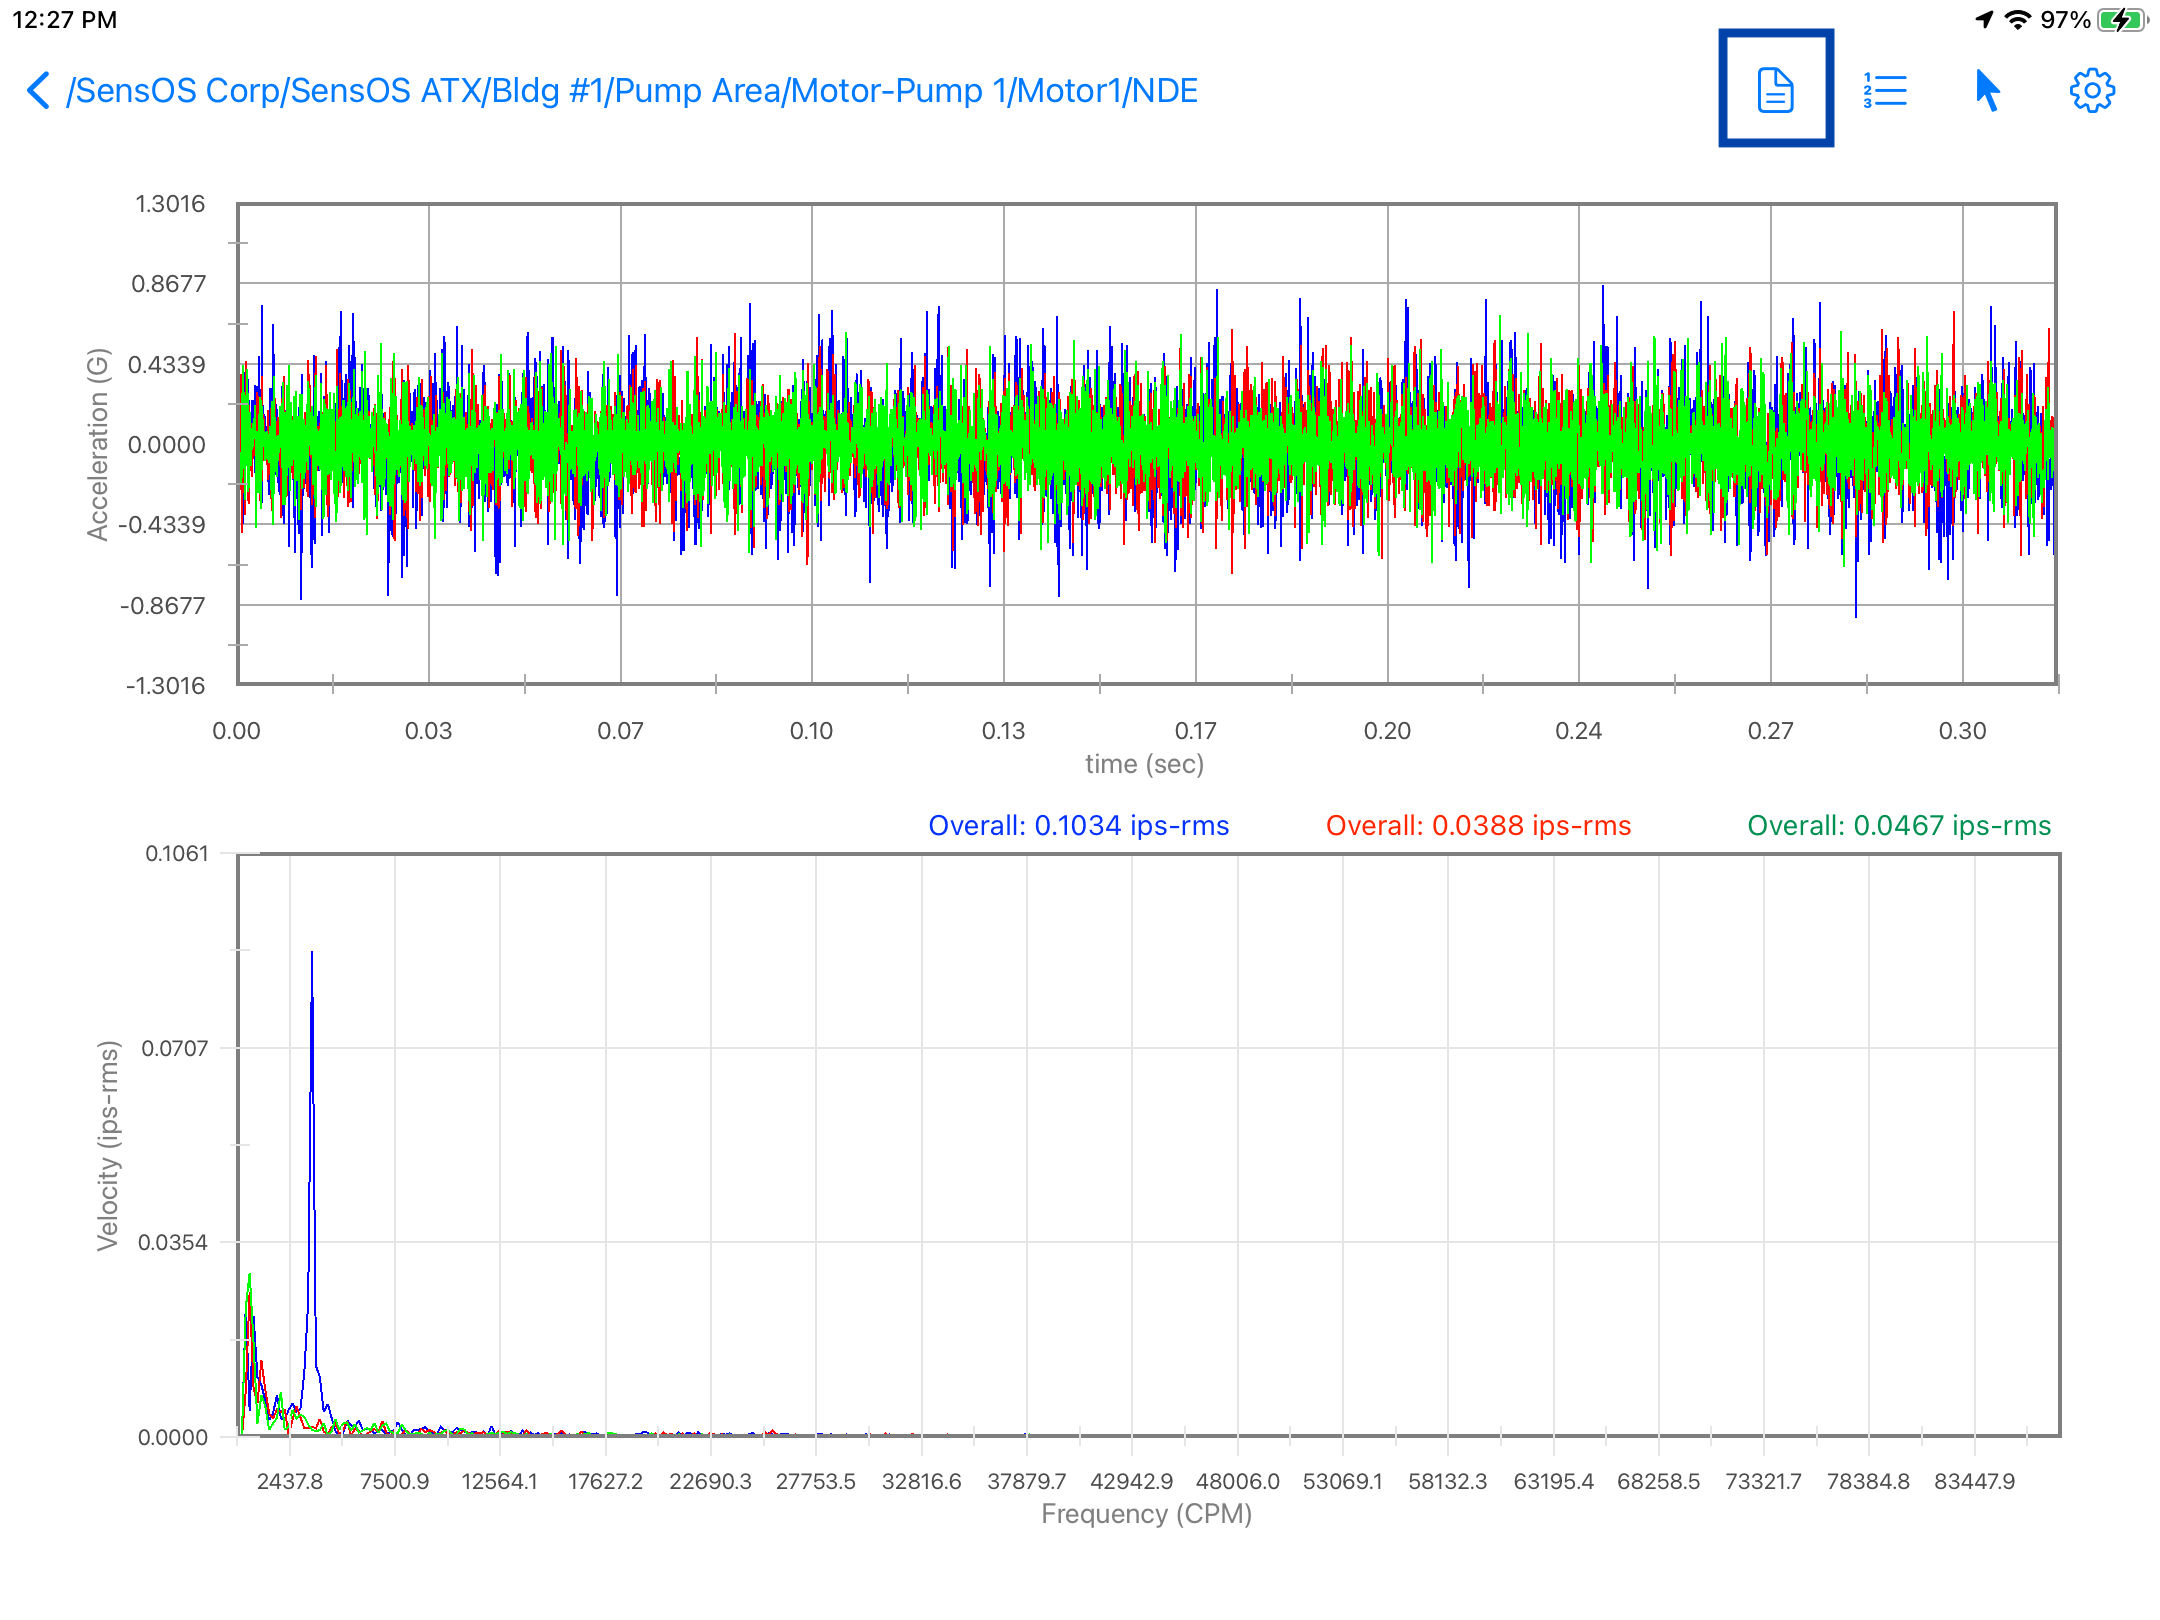Select blue Overall 0.1034 ips-rms label
Screen dimensions: 2160x1620
[1078, 825]
